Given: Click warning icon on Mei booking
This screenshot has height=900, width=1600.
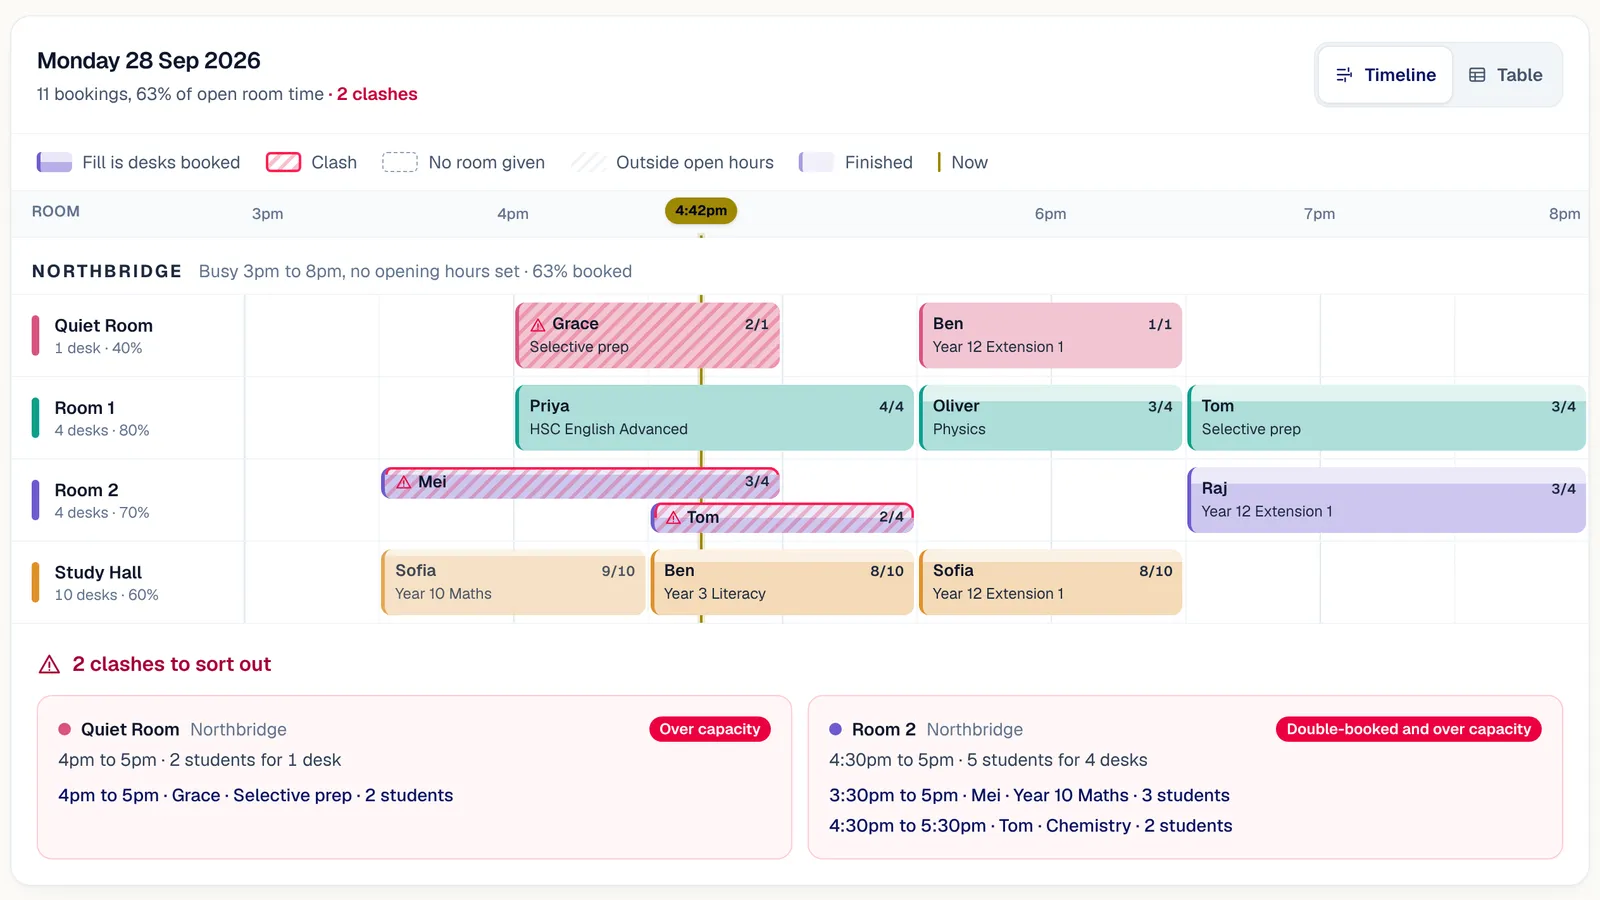Looking at the screenshot, I should (404, 482).
